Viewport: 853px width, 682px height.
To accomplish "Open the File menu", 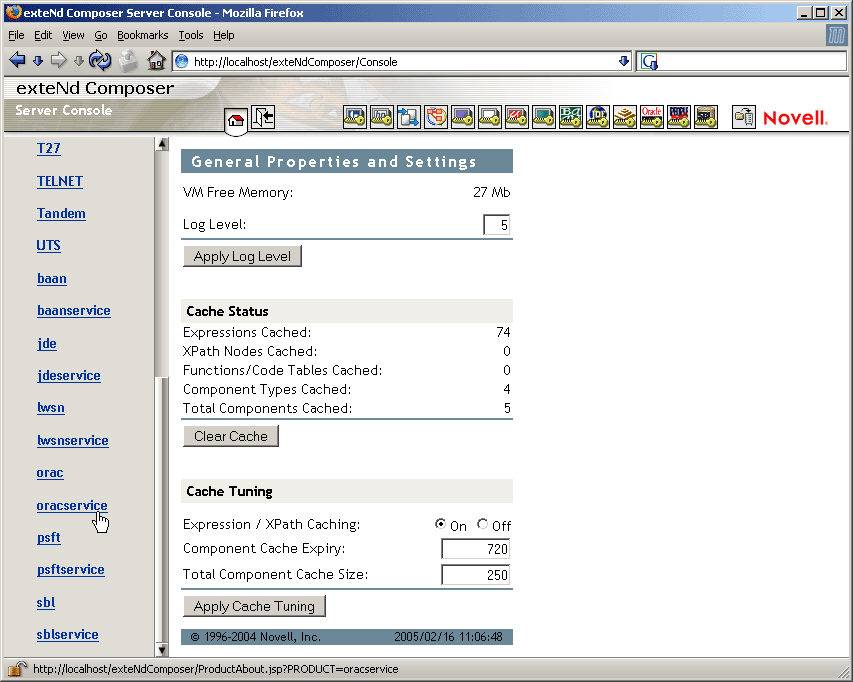I will point(16,35).
